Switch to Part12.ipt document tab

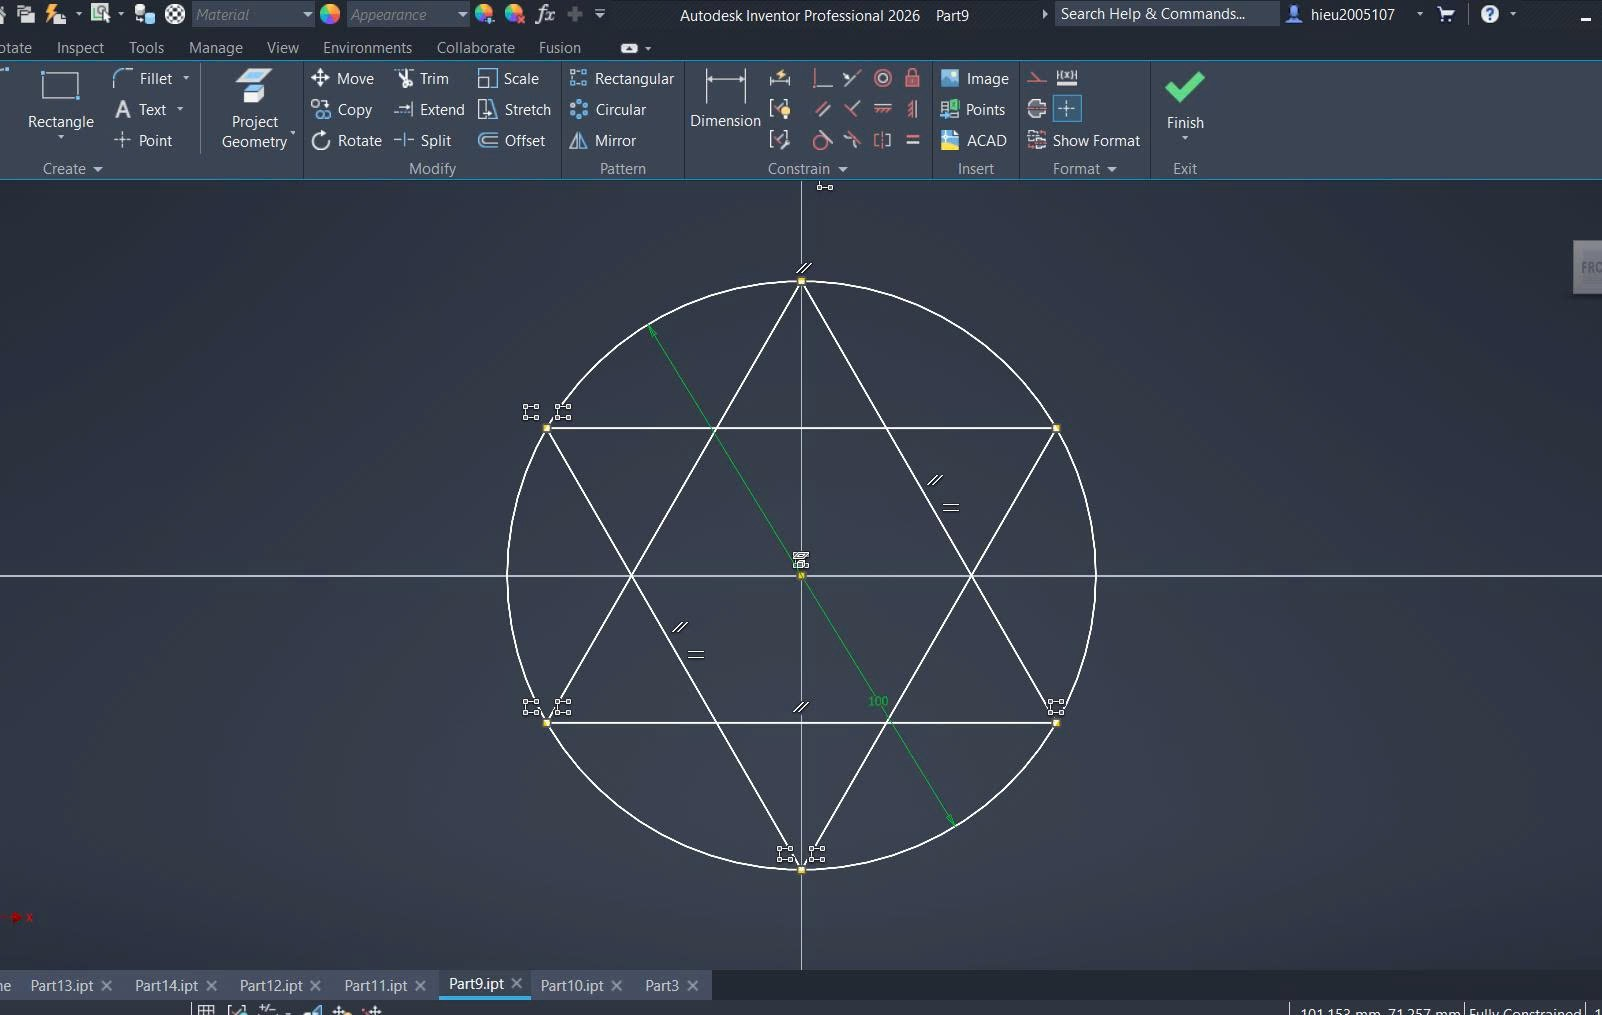click(x=270, y=985)
